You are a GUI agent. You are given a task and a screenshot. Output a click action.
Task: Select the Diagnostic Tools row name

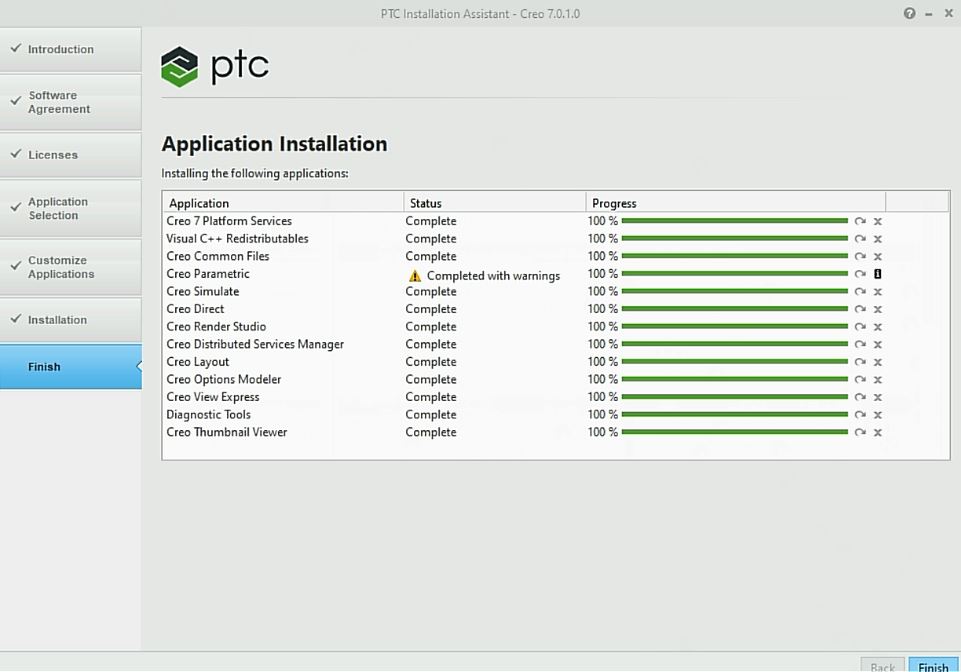(x=208, y=415)
